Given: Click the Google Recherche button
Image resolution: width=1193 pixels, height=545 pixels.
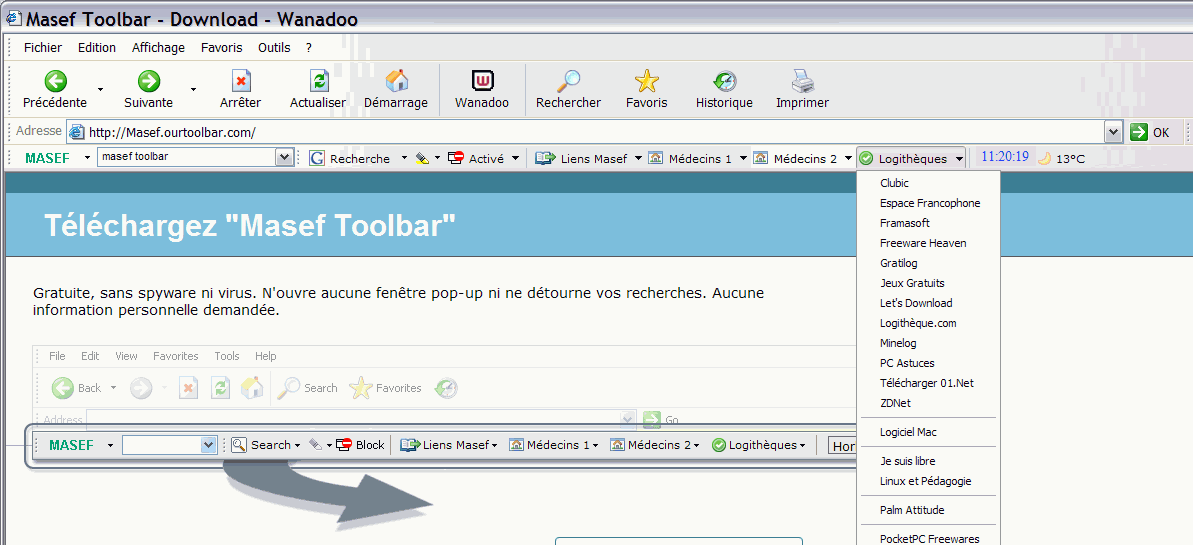Looking at the screenshot, I should coord(350,158).
